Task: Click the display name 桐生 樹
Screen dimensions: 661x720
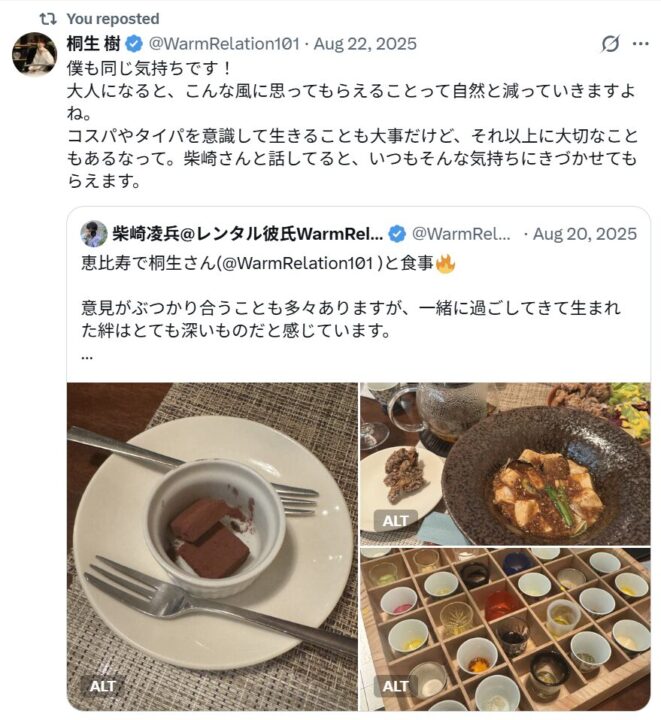Action: click(x=94, y=44)
